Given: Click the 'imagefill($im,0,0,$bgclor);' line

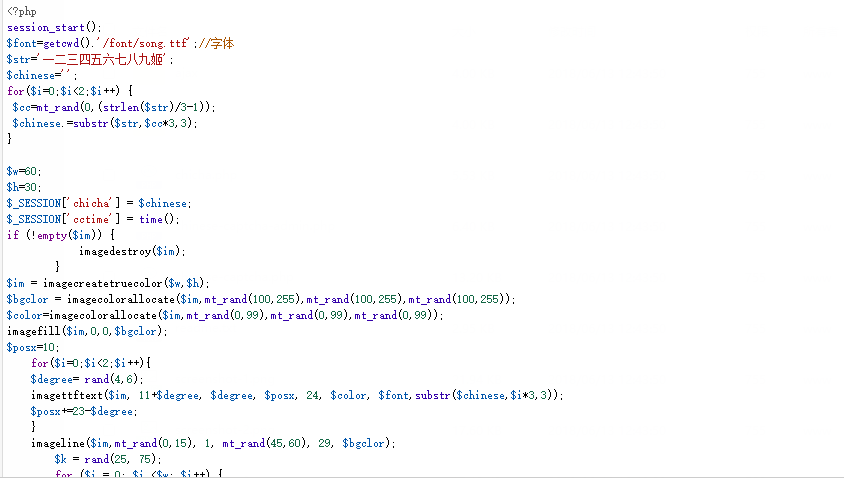Looking at the screenshot, I should pos(87,331).
